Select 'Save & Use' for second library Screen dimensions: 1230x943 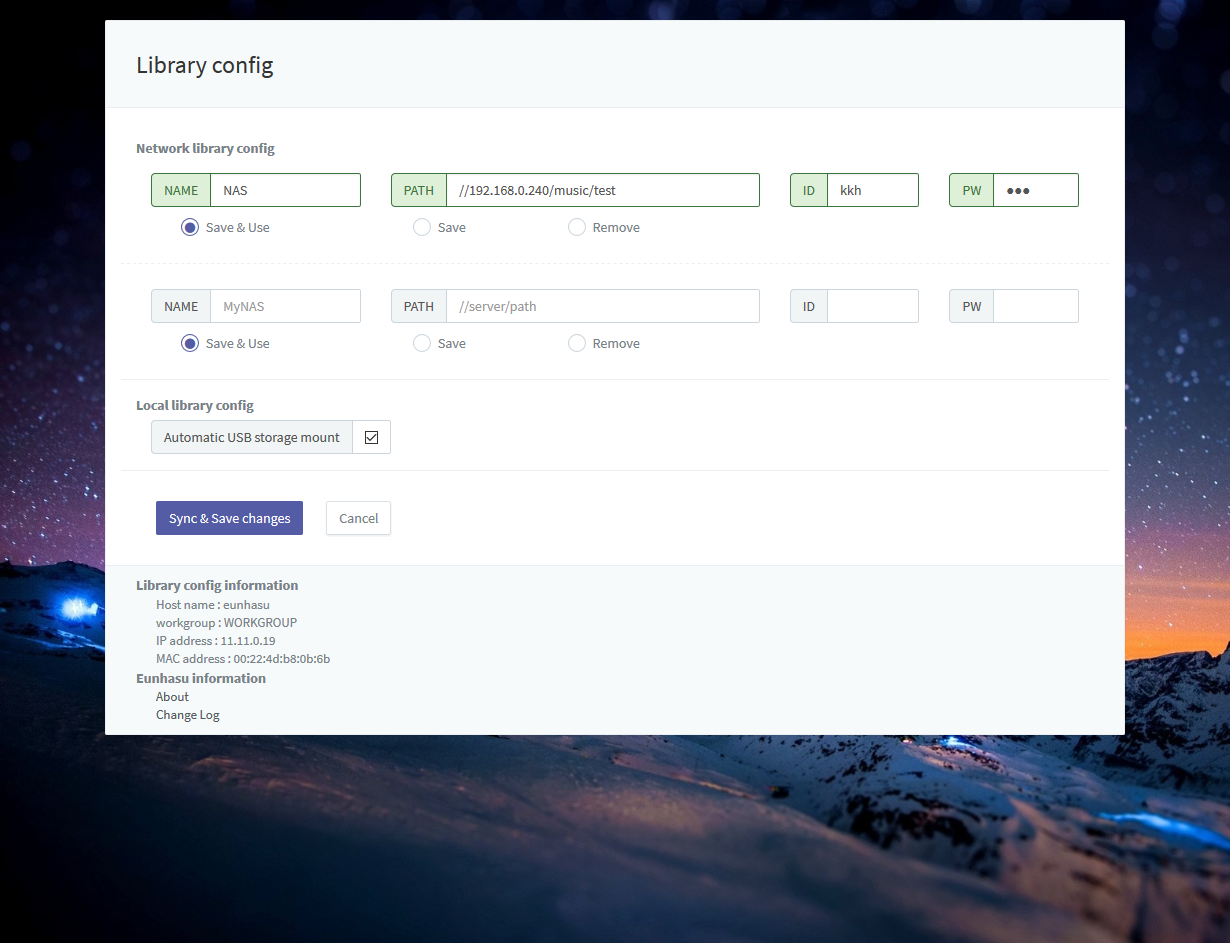pos(190,343)
